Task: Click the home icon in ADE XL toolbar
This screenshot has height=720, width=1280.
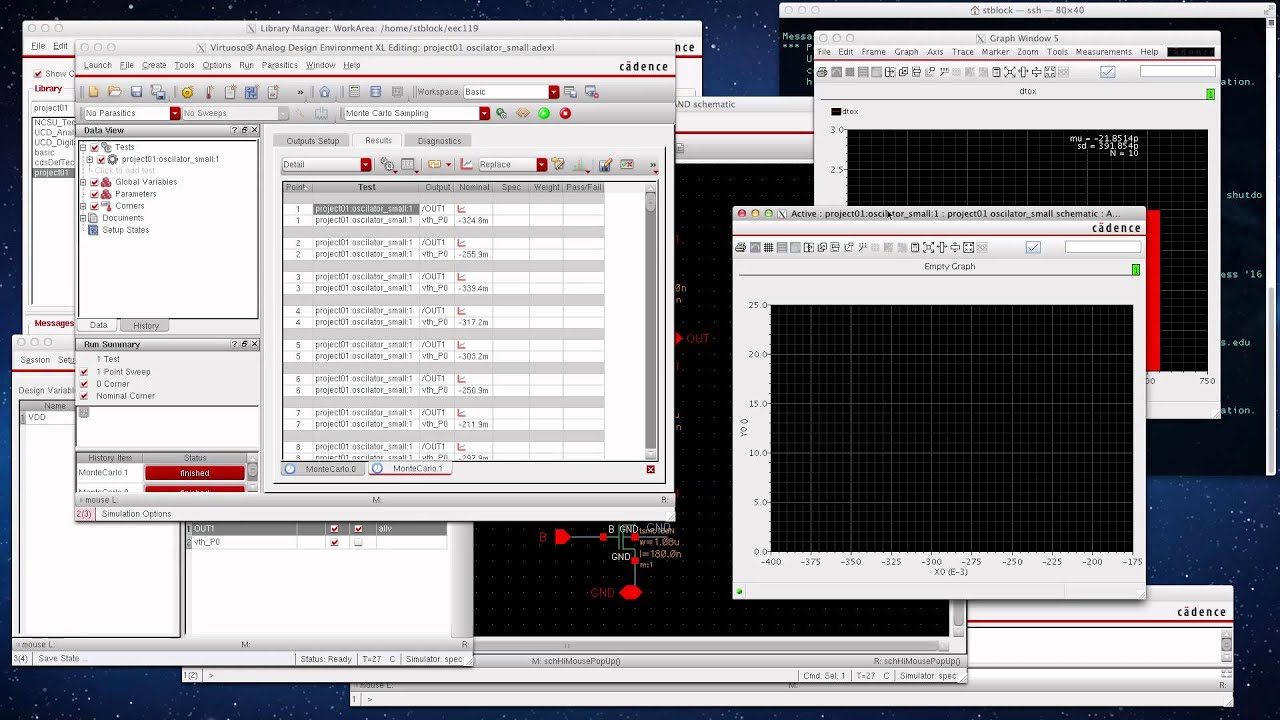Action: pyautogui.click(x=324, y=92)
